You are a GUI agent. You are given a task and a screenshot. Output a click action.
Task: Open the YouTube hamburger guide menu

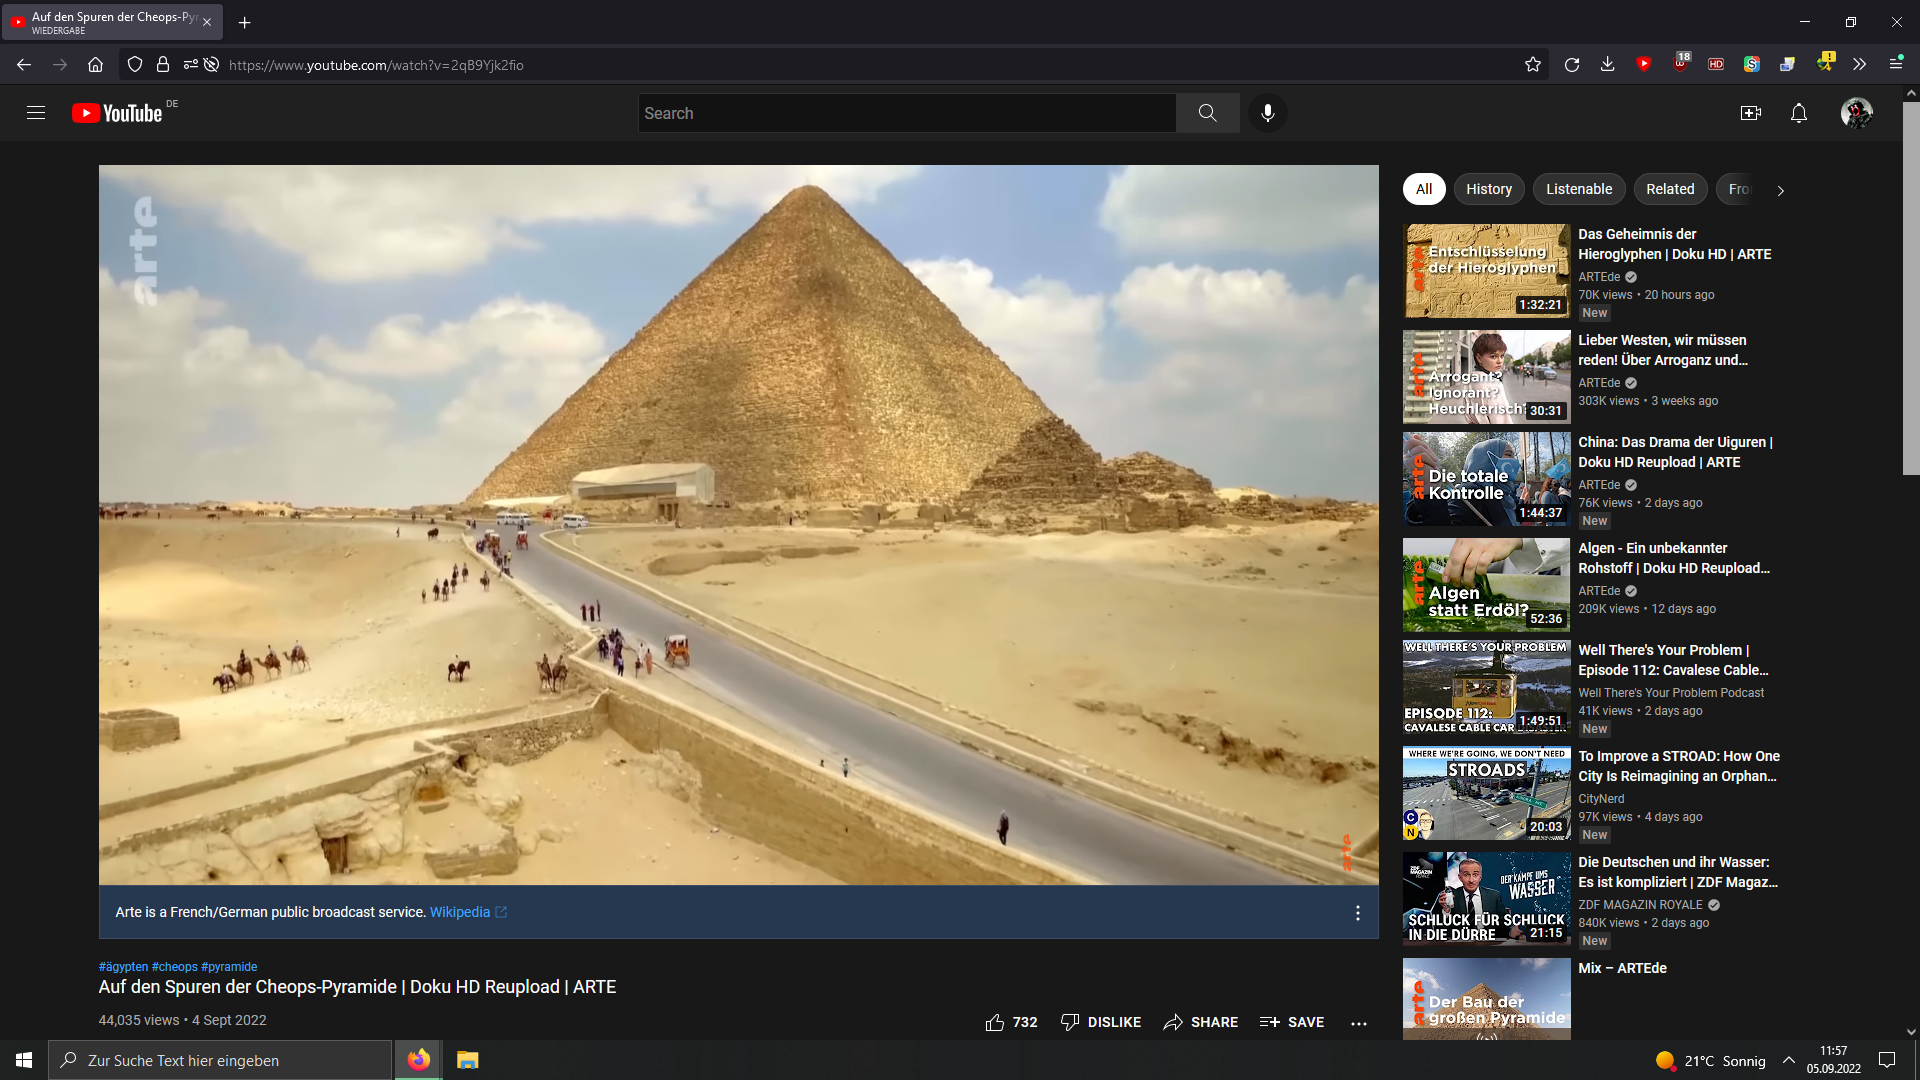36,113
